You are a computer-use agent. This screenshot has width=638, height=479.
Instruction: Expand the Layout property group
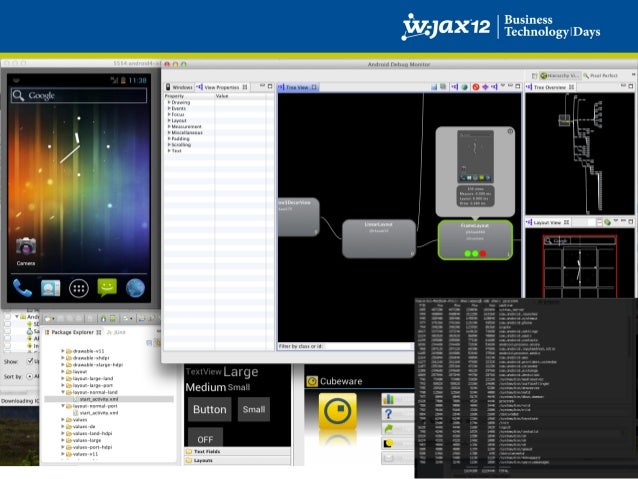pos(169,120)
